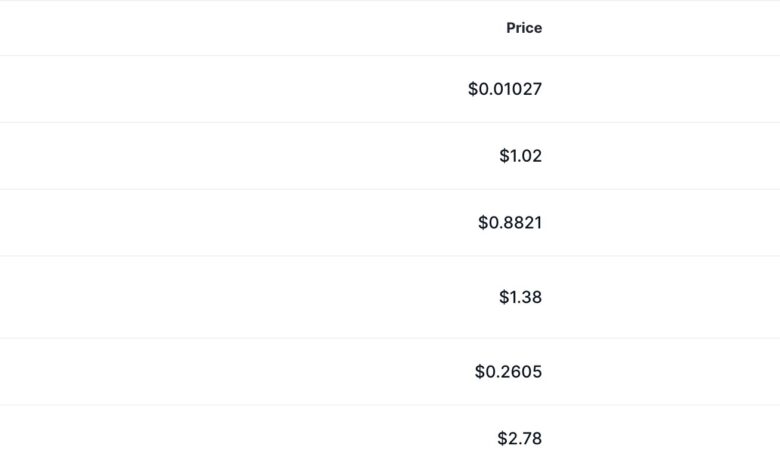Open the table row priced $0.2605

tap(390, 372)
